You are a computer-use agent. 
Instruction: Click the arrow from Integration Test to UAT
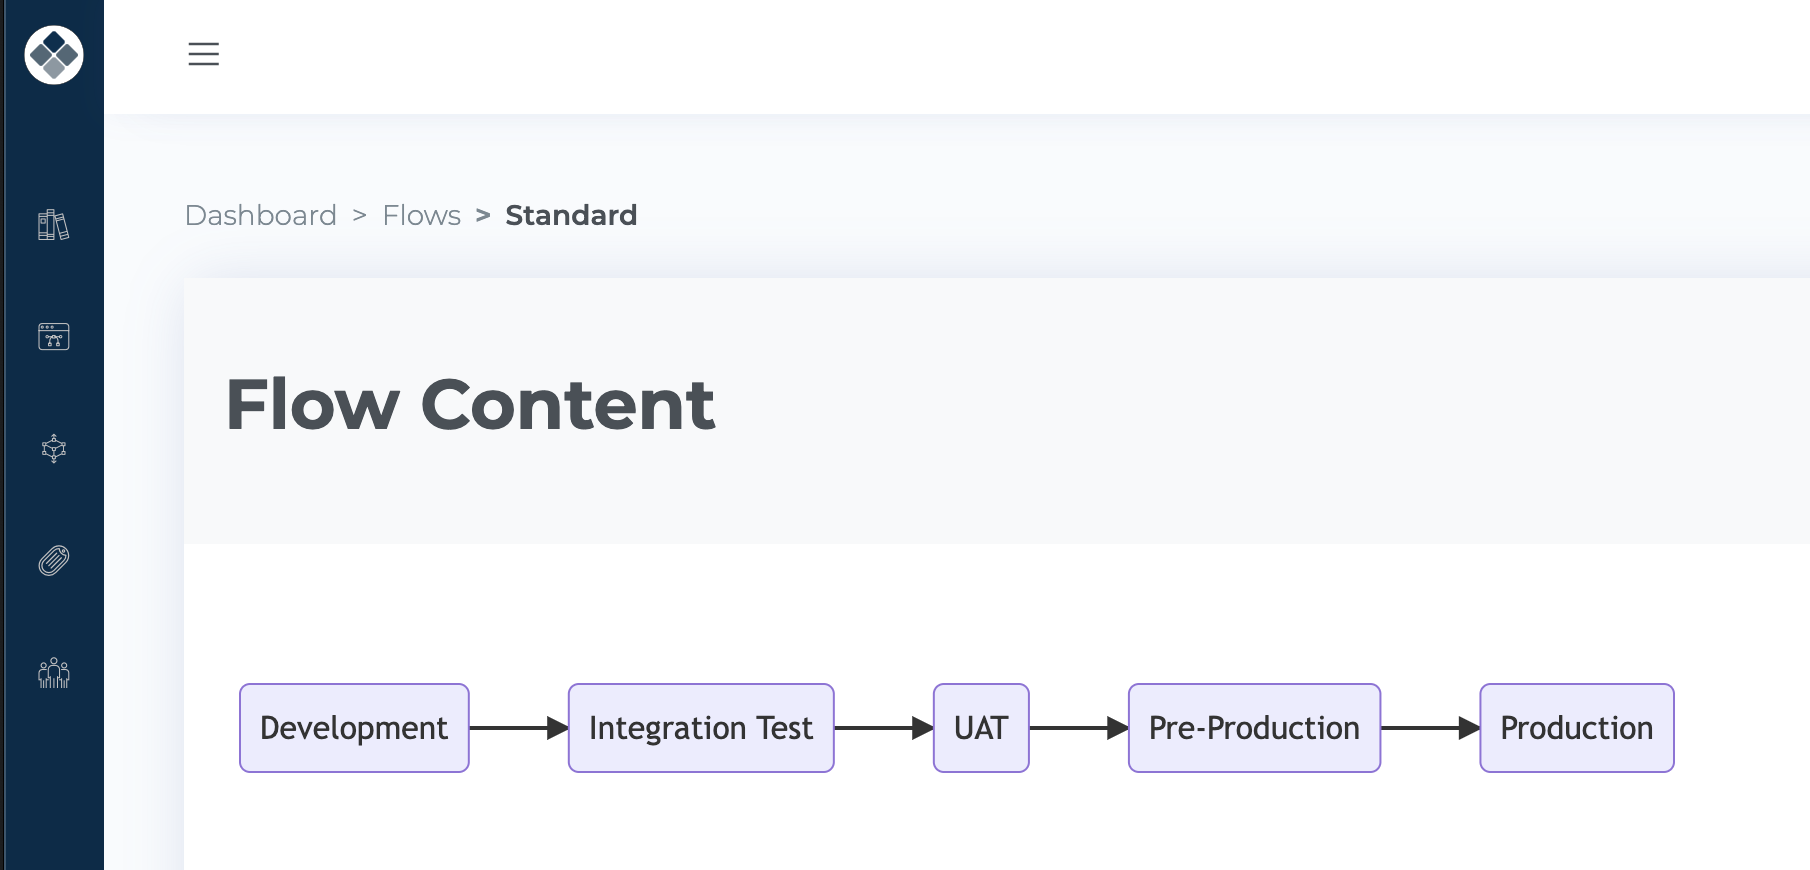[x=883, y=728]
